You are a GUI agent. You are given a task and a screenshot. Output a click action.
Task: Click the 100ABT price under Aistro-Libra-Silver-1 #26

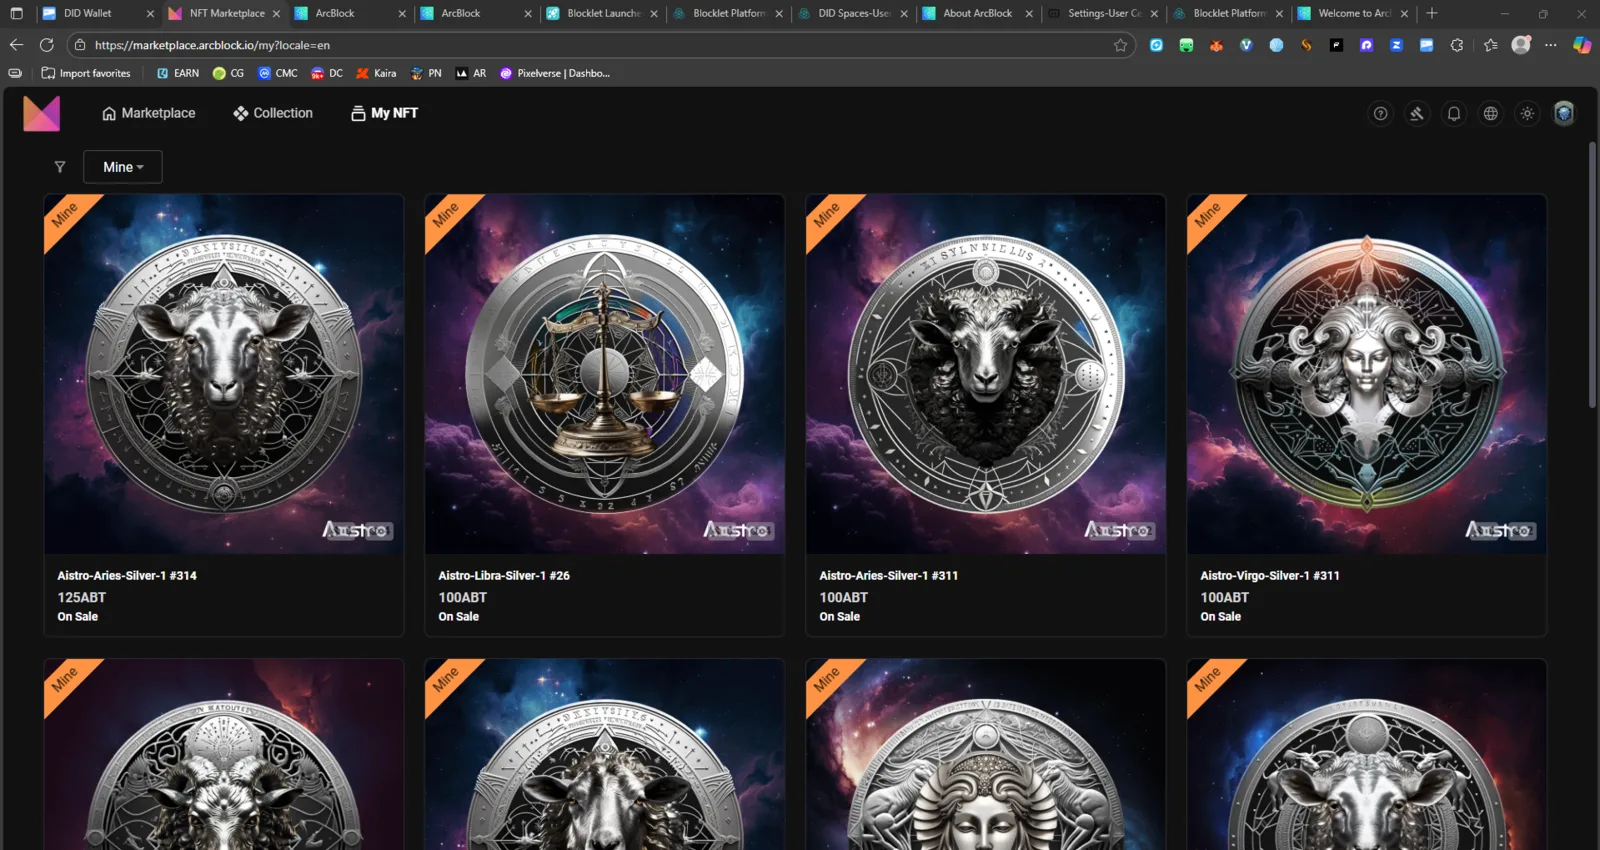(x=463, y=597)
